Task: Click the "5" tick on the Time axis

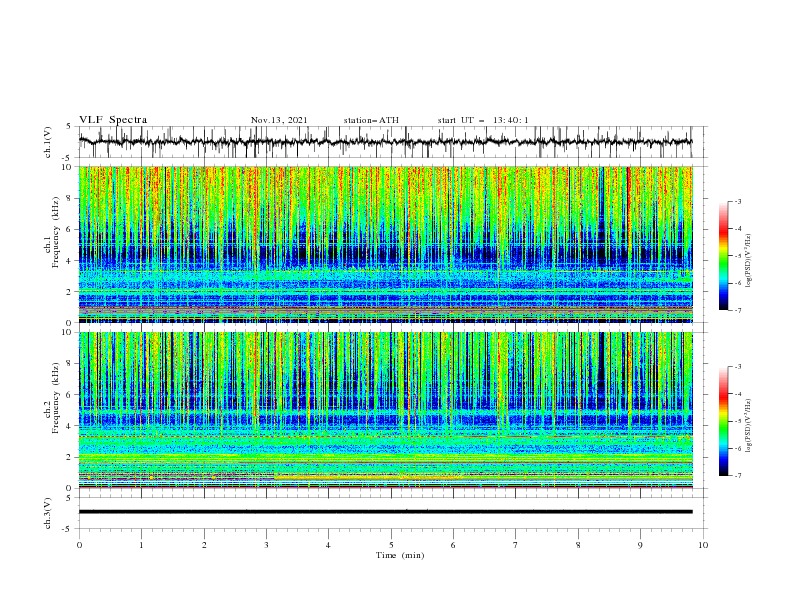Action: pyautogui.click(x=391, y=545)
